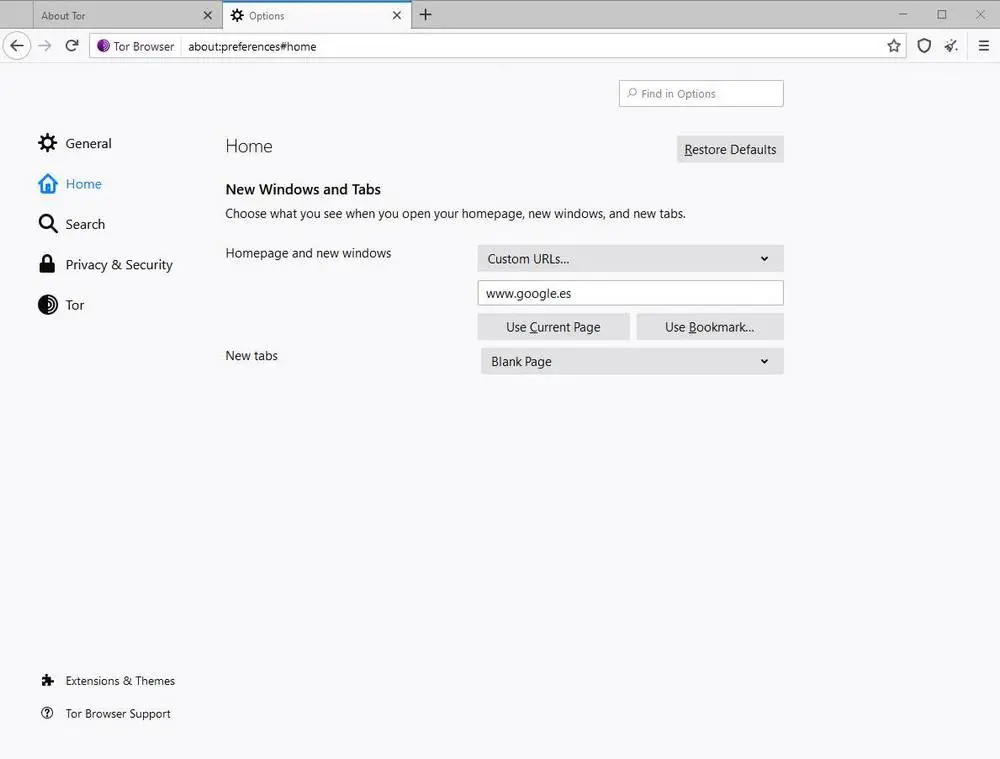Open Privacy & Security settings
Screen dimensions: 1000x759
(x=106, y=265)
